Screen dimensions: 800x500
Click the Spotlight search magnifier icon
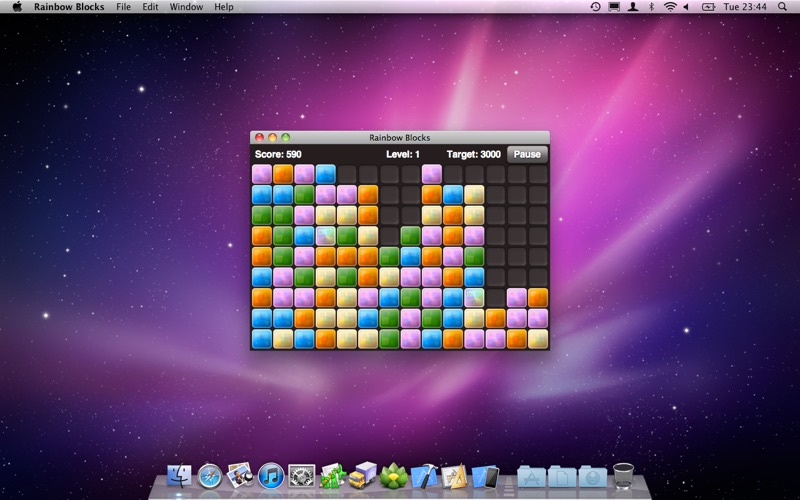tap(785, 7)
